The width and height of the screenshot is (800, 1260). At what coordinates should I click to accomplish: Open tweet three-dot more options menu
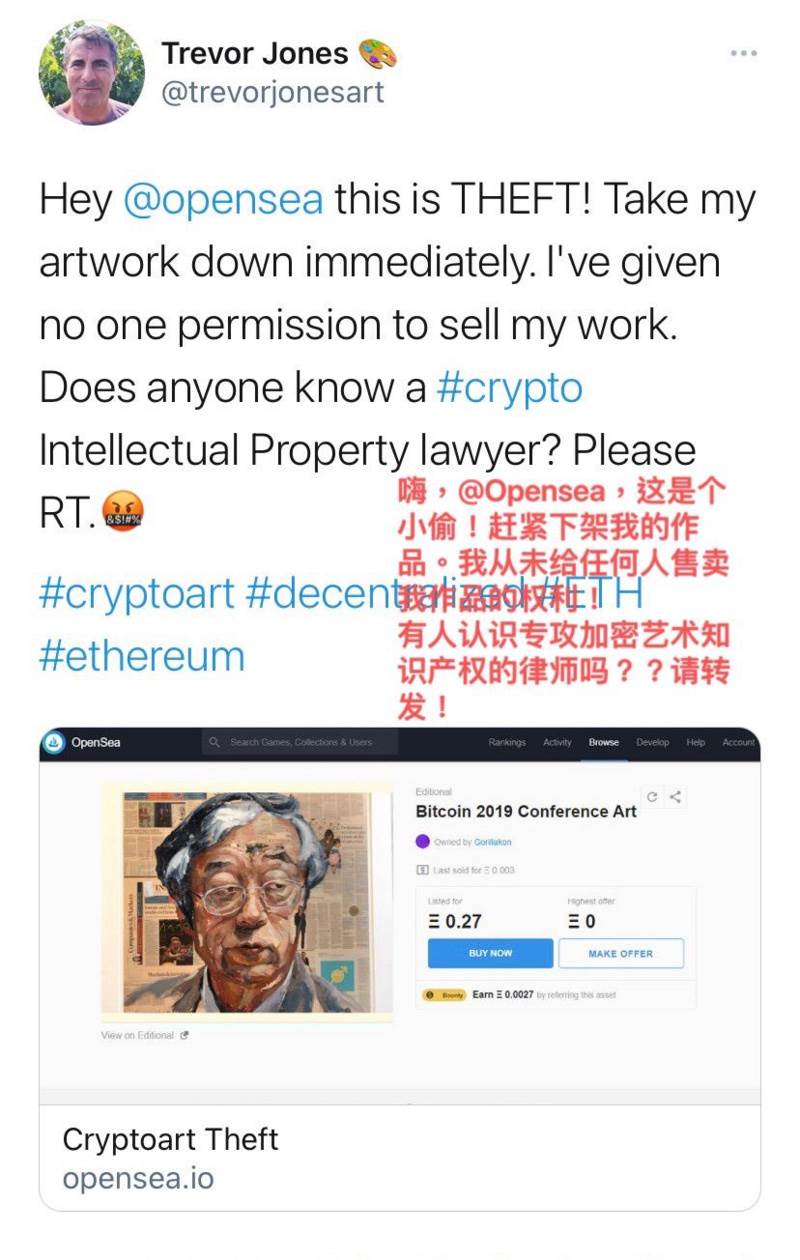tap(743, 54)
